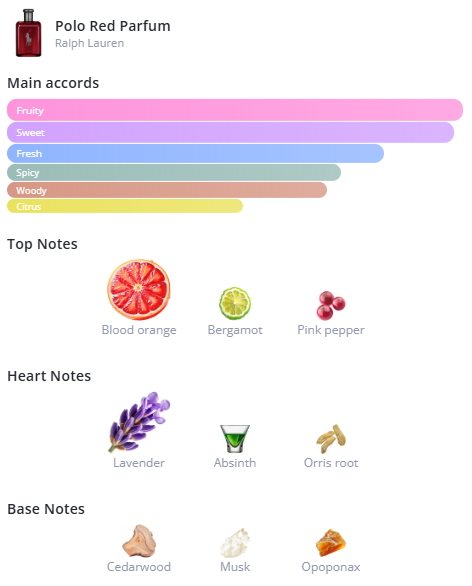Click the Cedarwood chunk icon
Screen dimensions: 472x586
pos(139,540)
